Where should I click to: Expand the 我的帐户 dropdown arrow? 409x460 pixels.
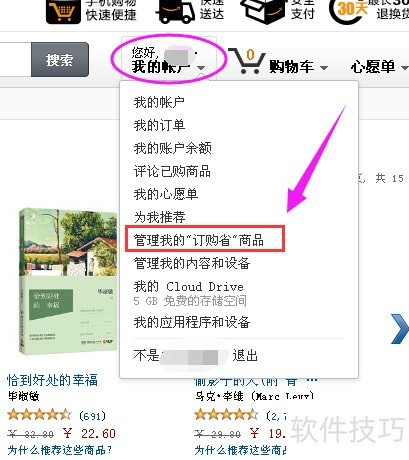click(x=201, y=68)
